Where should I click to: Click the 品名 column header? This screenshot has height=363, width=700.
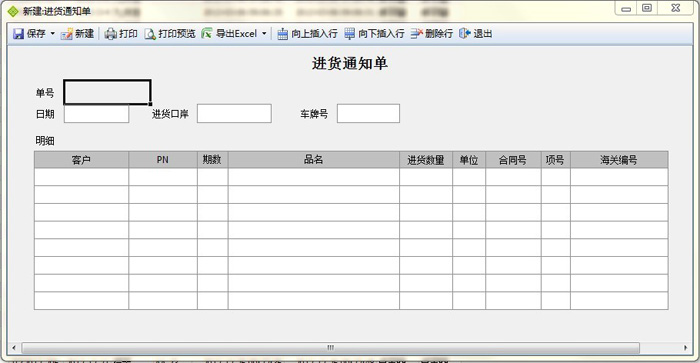click(313, 160)
